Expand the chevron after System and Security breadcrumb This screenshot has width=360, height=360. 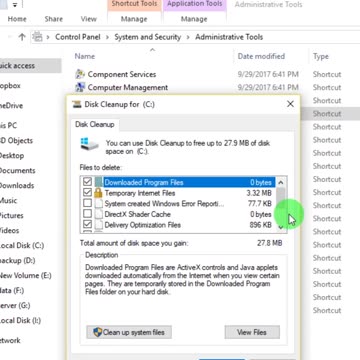coord(188,37)
